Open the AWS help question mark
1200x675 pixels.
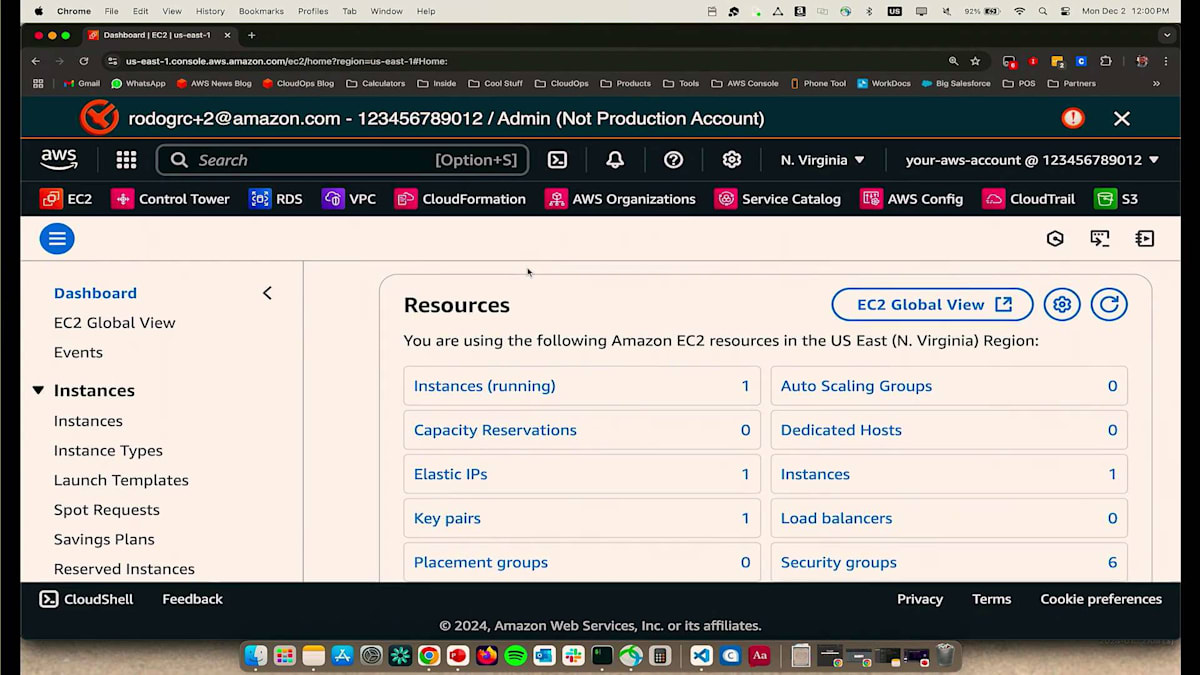tap(673, 160)
